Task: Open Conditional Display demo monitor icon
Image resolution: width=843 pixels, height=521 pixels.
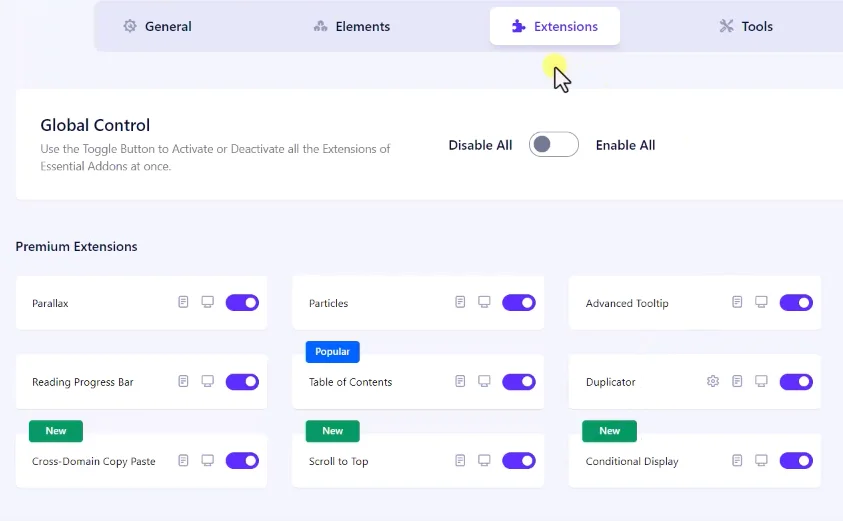Action: pos(761,460)
